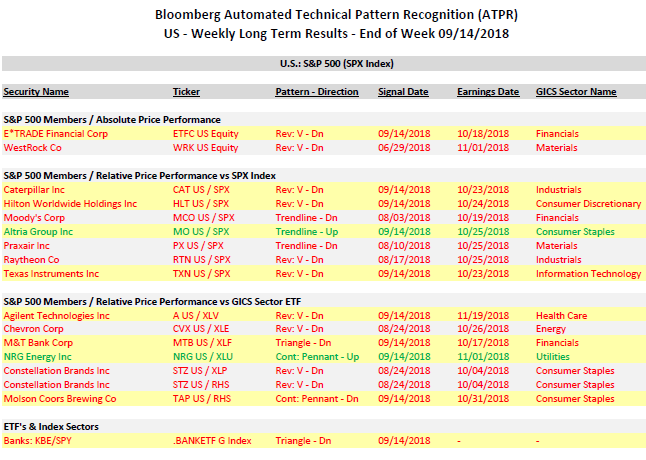Click the Consumer Discretionary sector for Hilton

(x=588, y=204)
